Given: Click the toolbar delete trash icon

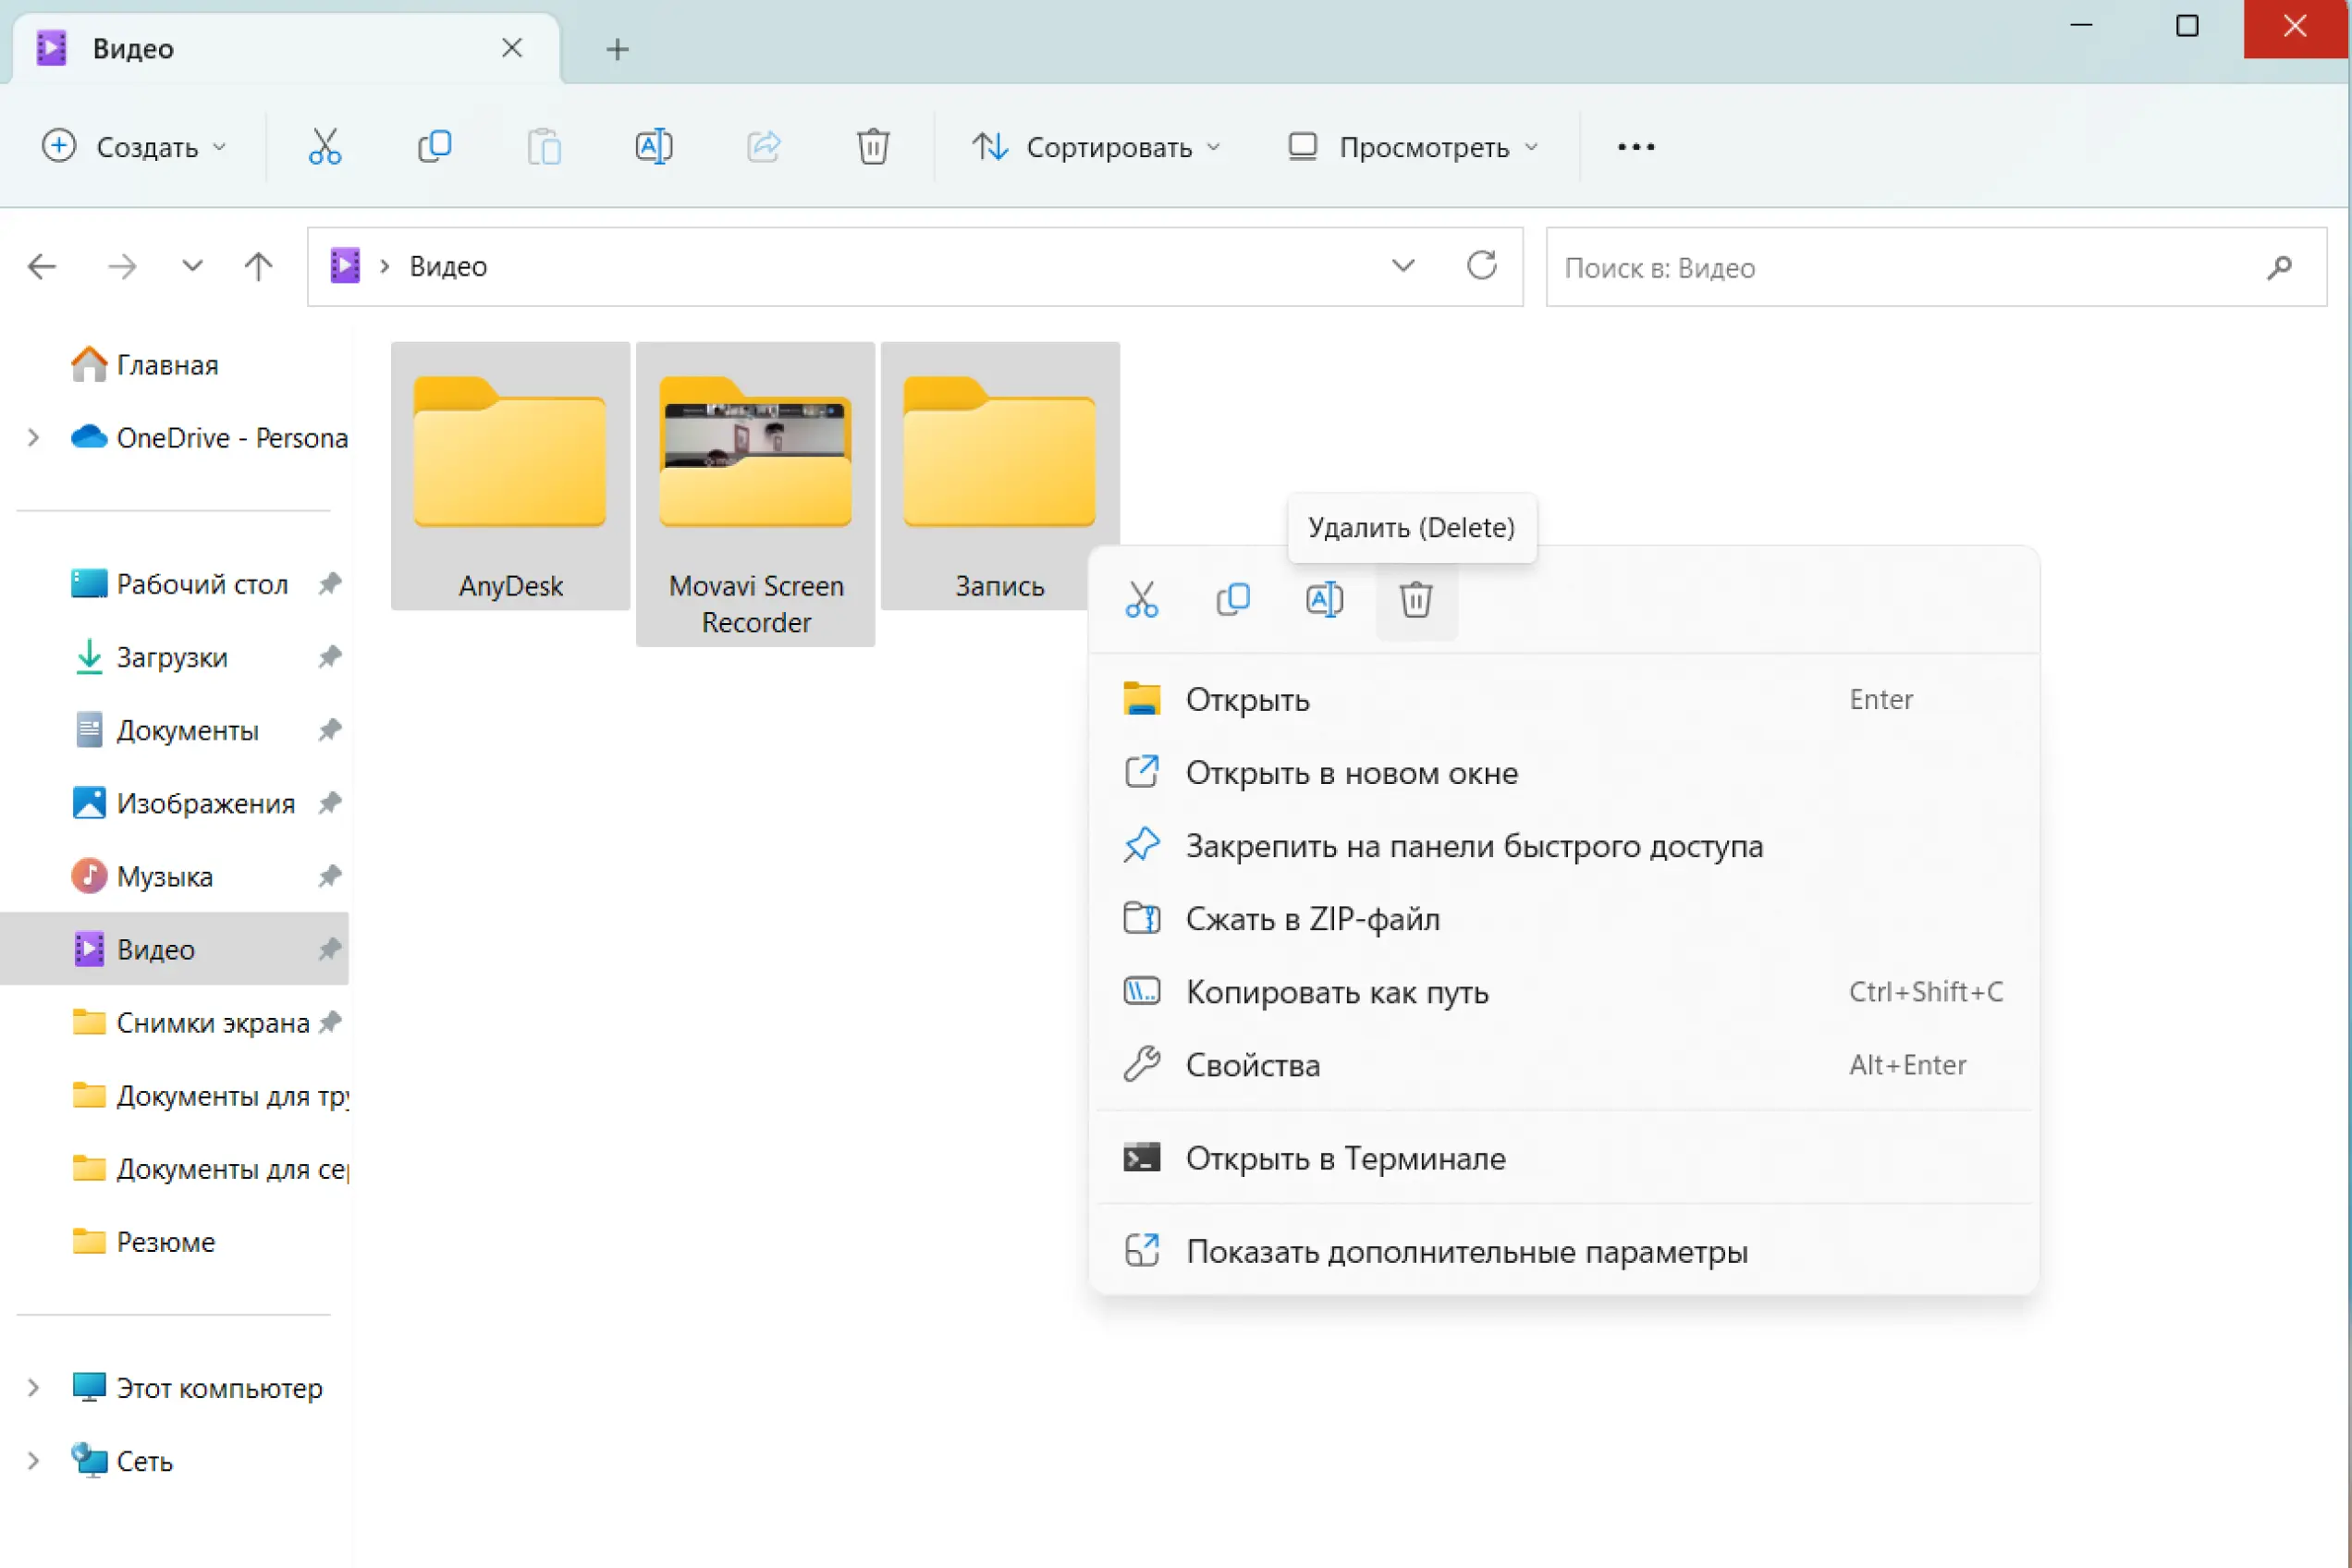Looking at the screenshot, I should [872, 147].
